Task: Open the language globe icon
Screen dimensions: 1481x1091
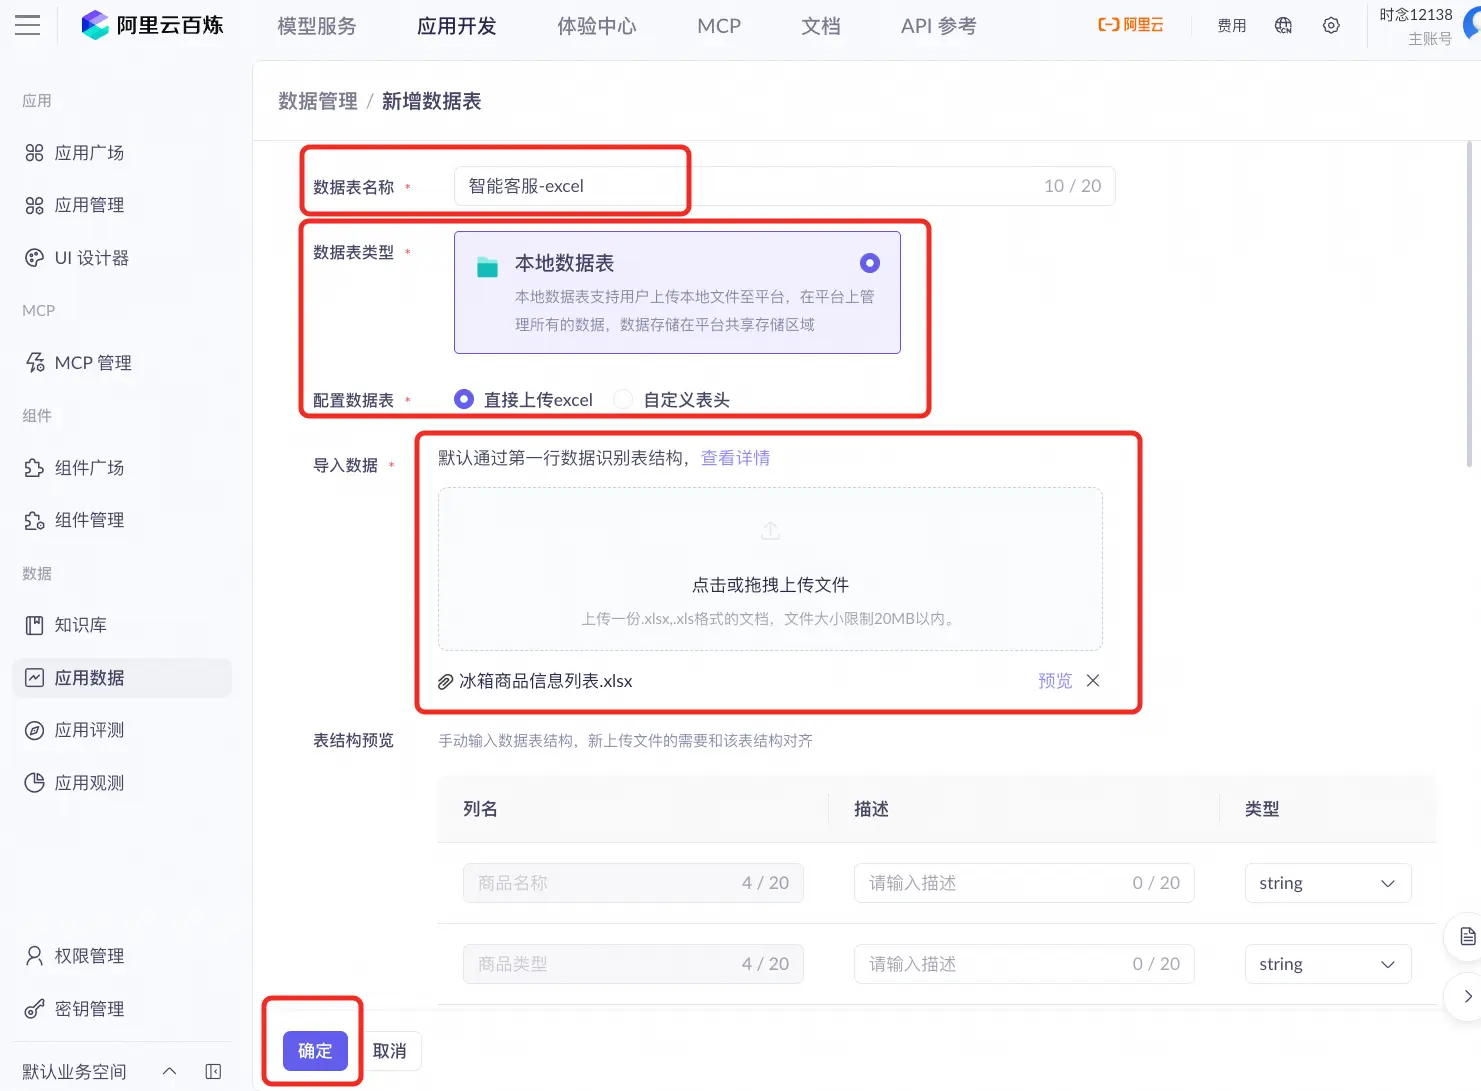Action: pyautogui.click(x=1284, y=25)
